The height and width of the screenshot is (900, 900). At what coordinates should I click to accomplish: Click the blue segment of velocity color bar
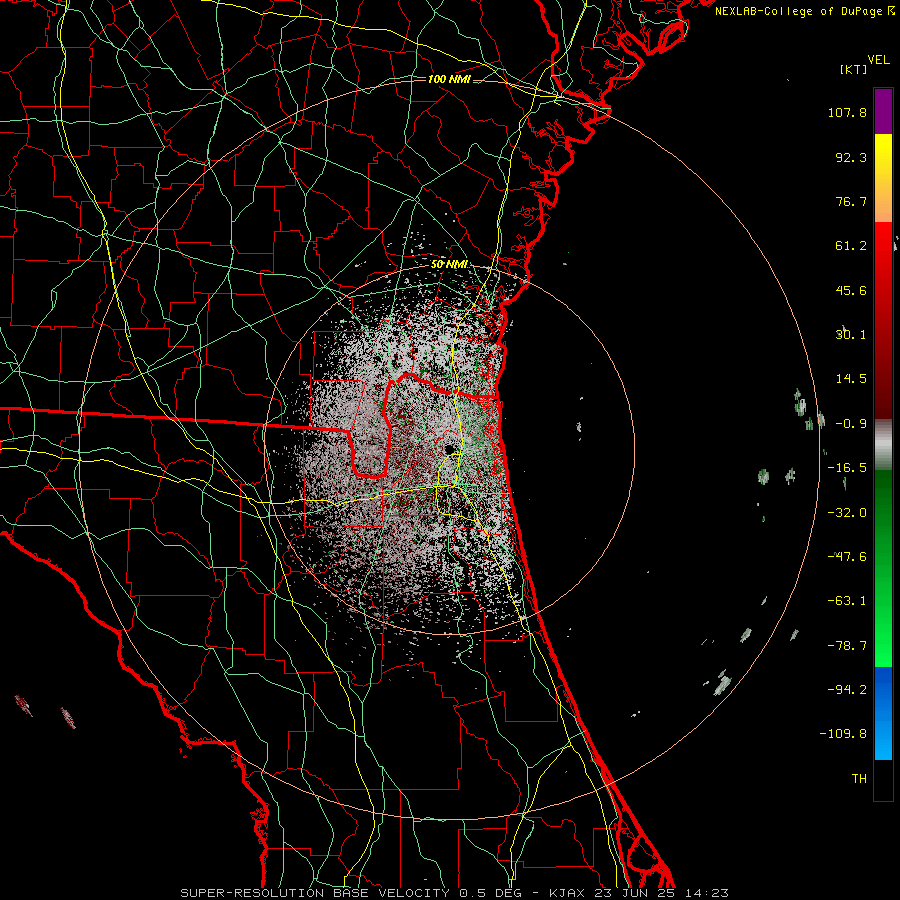coord(883,713)
